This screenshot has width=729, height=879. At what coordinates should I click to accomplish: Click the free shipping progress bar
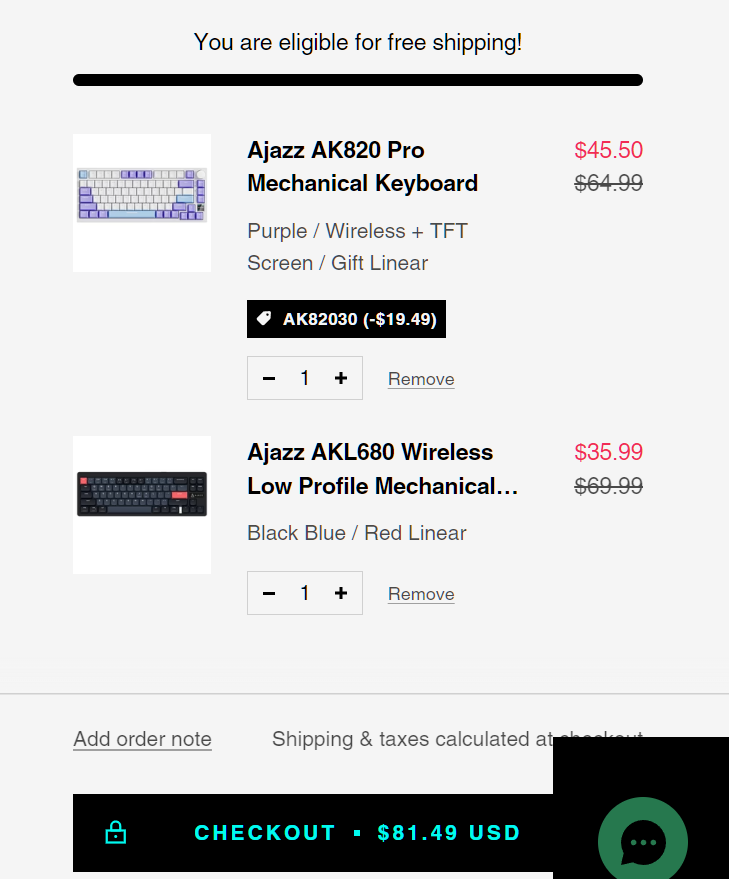[358, 80]
